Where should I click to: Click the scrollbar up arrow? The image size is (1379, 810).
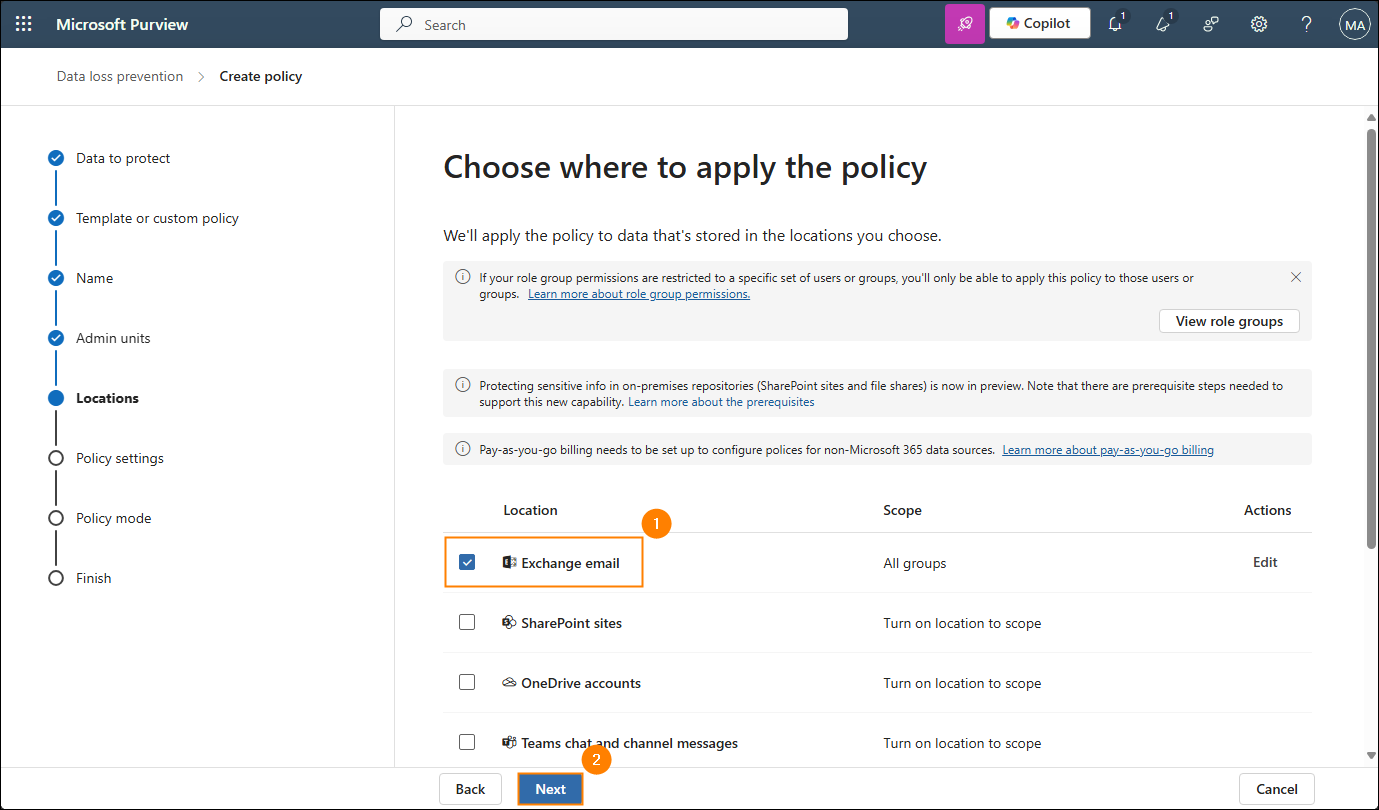pyautogui.click(x=1371, y=118)
